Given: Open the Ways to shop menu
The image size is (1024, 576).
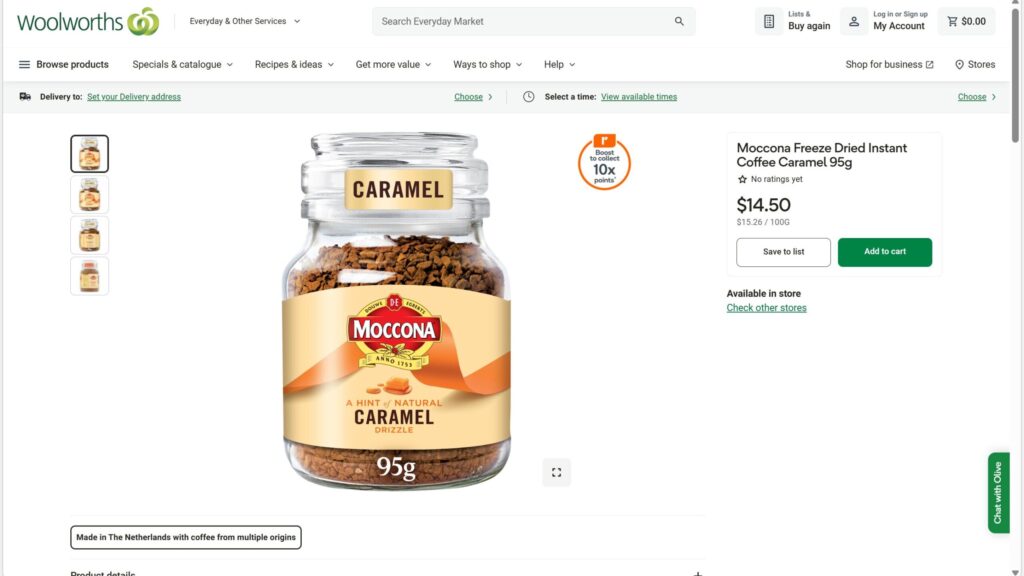Looking at the screenshot, I should (487, 65).
